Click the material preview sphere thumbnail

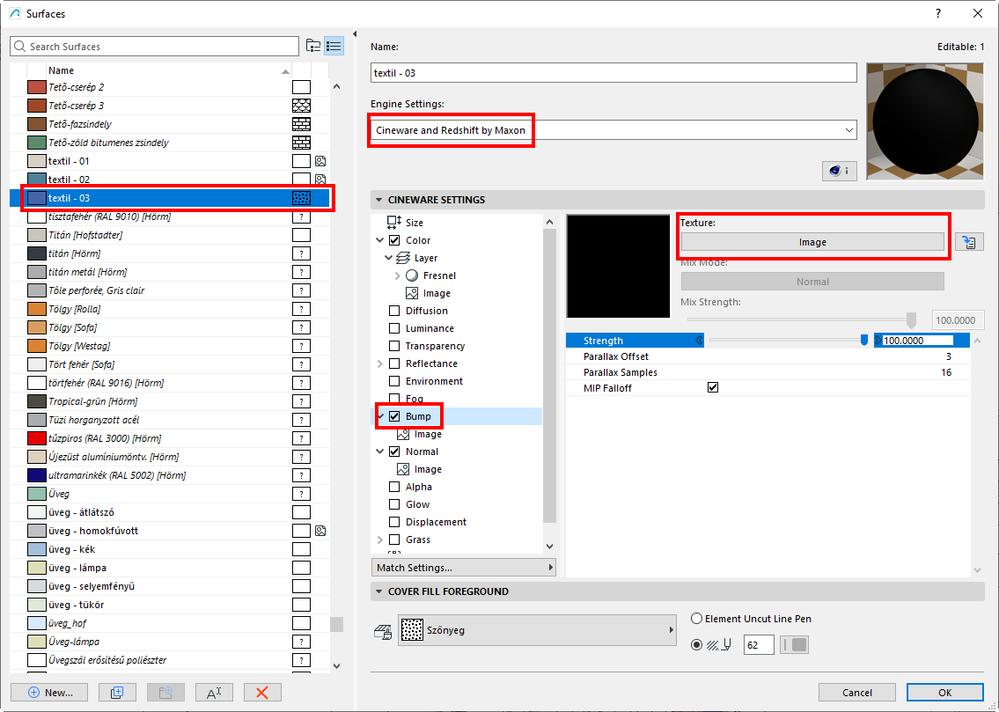(x=924, y=121)
